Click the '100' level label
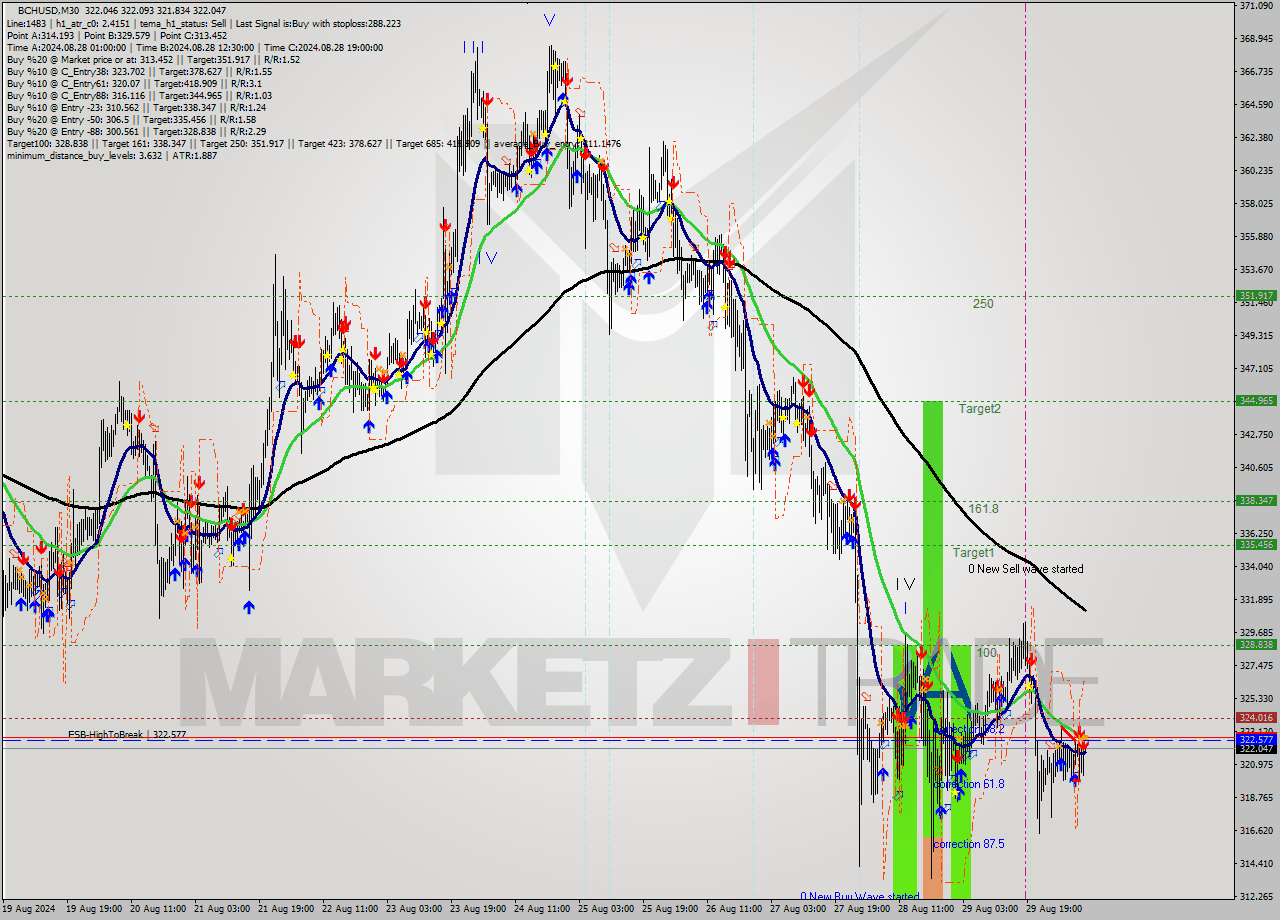Image resolution: width=1280 pixels, height=920 pixels. pyautogui.click(x=987, y=652)
